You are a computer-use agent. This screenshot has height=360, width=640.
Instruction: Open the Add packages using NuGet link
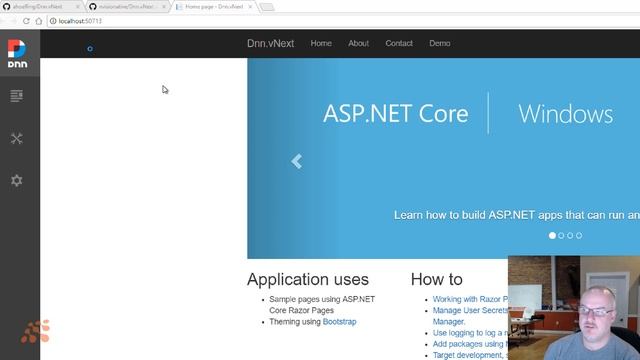470,344
